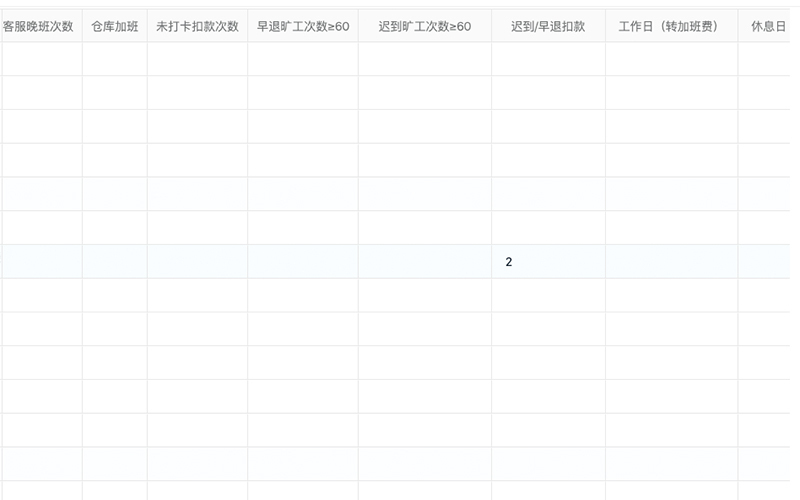Select the 工作日（转加班费）column header
Viewport: 800px width, 500px height.
coord(671,26)
